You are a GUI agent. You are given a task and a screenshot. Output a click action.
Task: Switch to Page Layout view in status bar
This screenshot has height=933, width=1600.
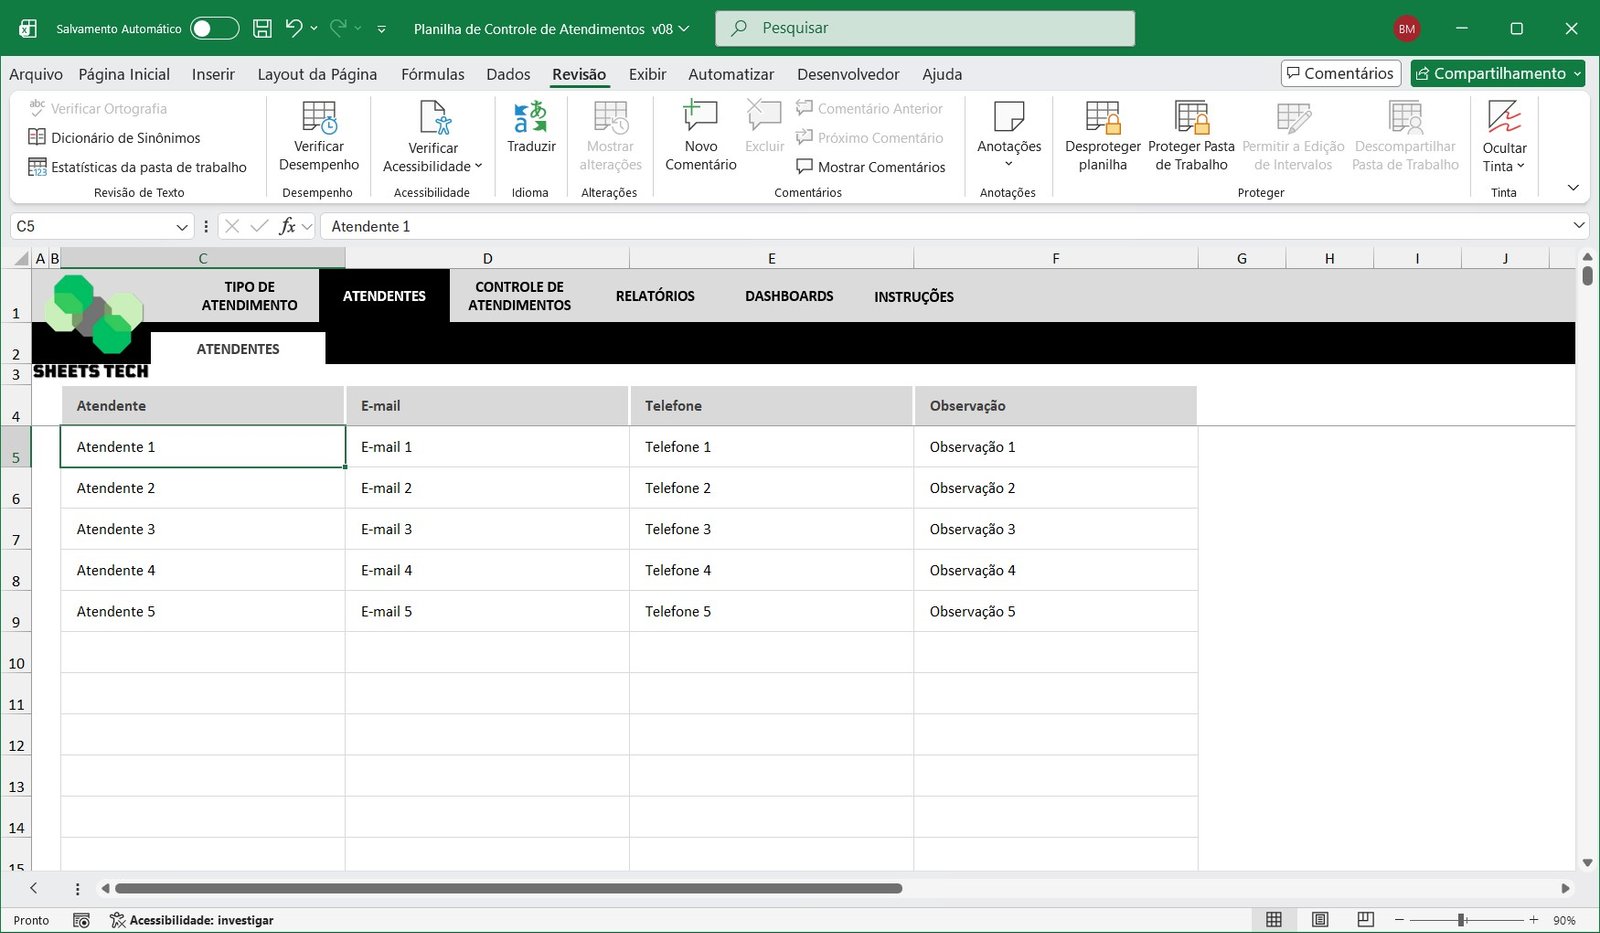1320,920
